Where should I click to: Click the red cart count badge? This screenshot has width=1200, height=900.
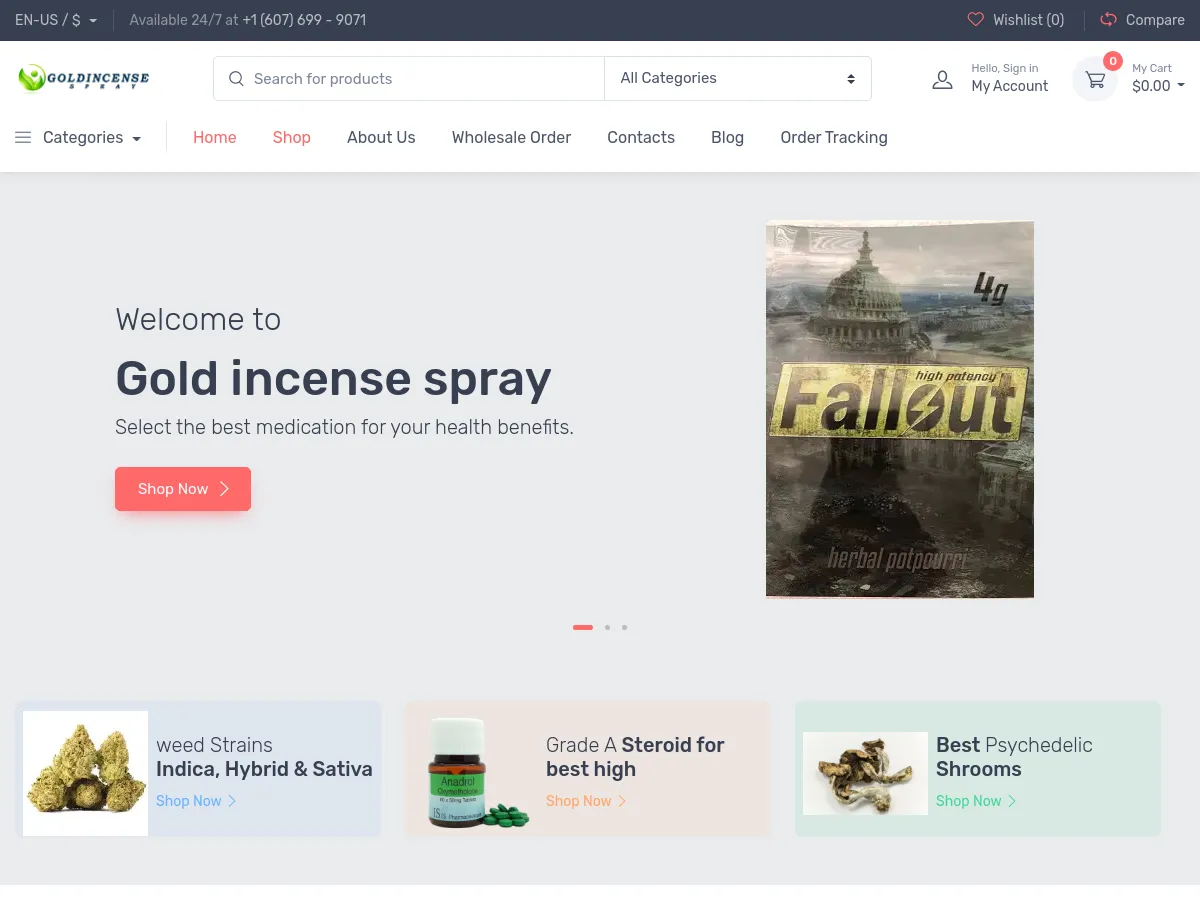click(x=1113, y=61)
